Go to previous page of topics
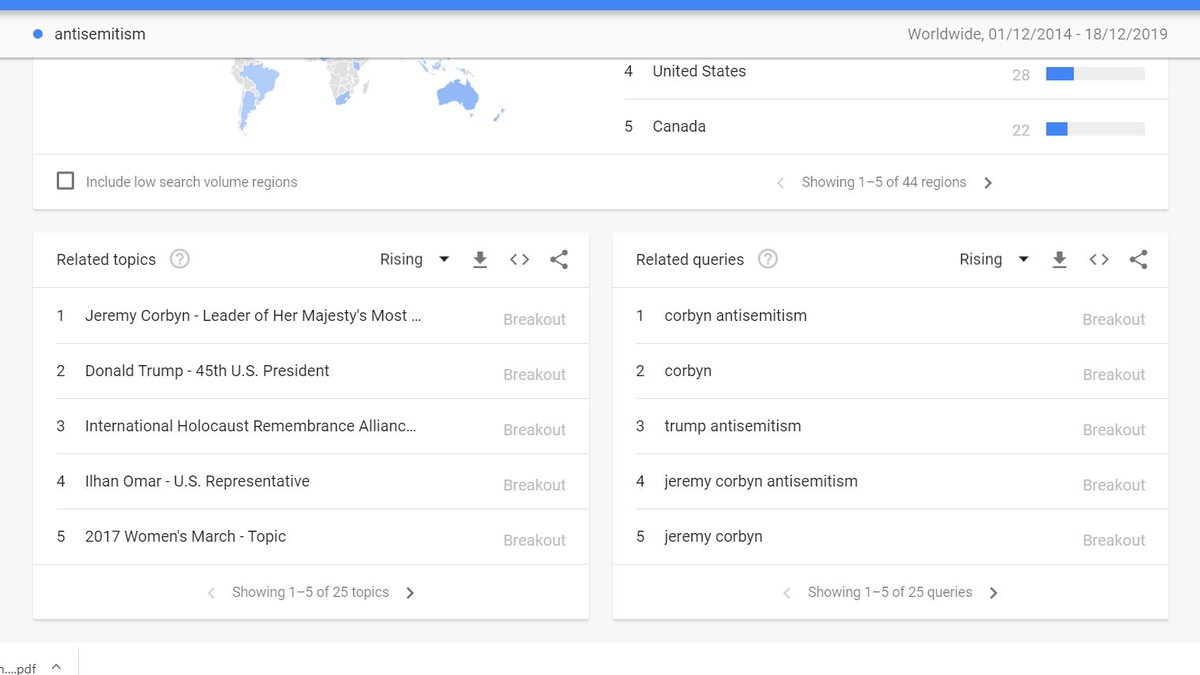This screenshot has width=1200, height=675. (211, 593)
